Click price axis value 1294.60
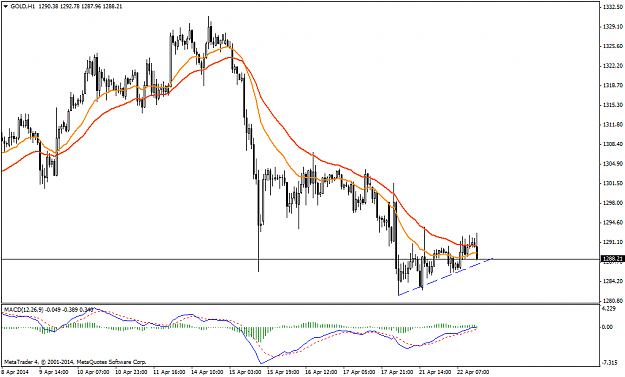The image size is (625, 377). pyautogui.click(x=613, y=222)
